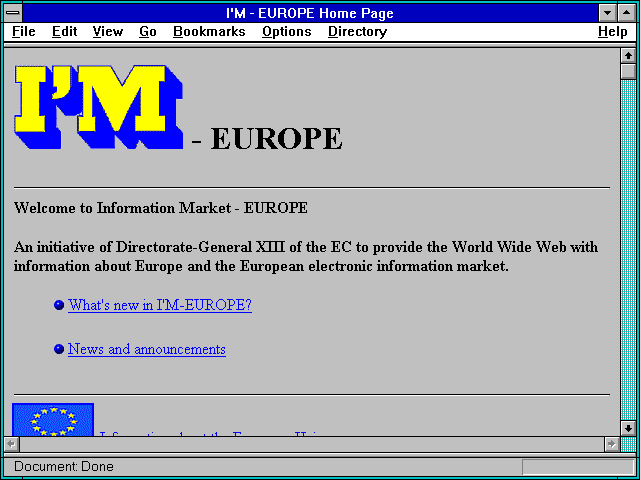The width and height of the screenshot is (640, 480).
Task: Click the Welcome to Information Market heading
Action: tap(161, 208)
